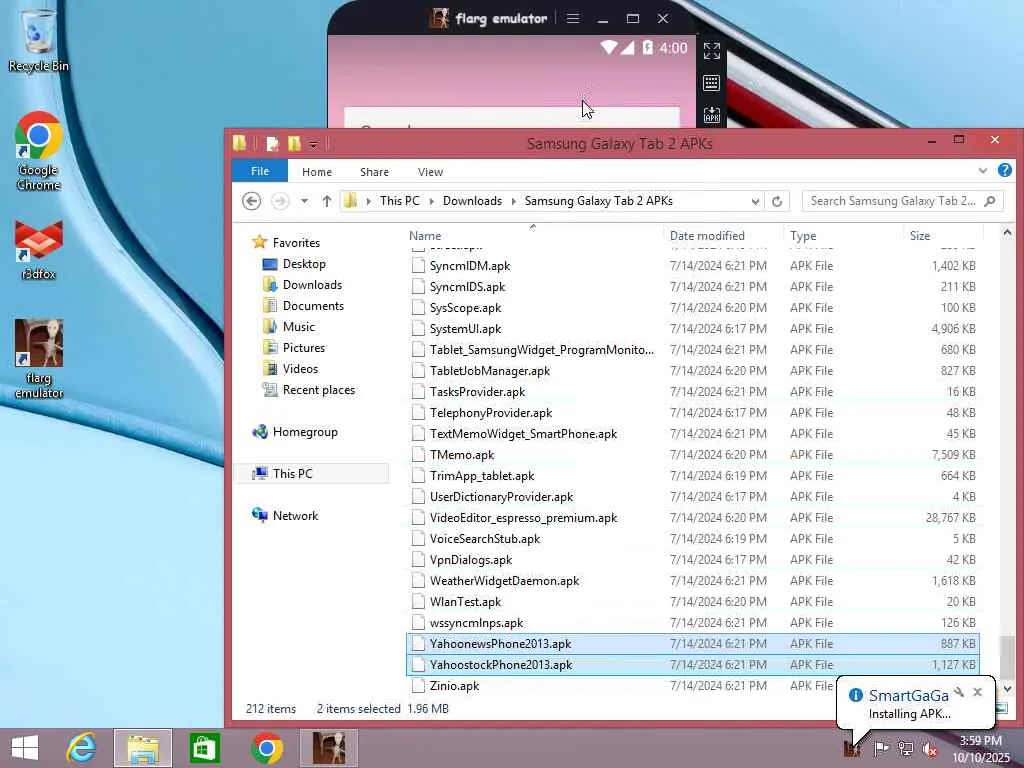Select TMemo.apk file
The width and height of the screenshot is (1024, 768).
(x=693, y=455)
